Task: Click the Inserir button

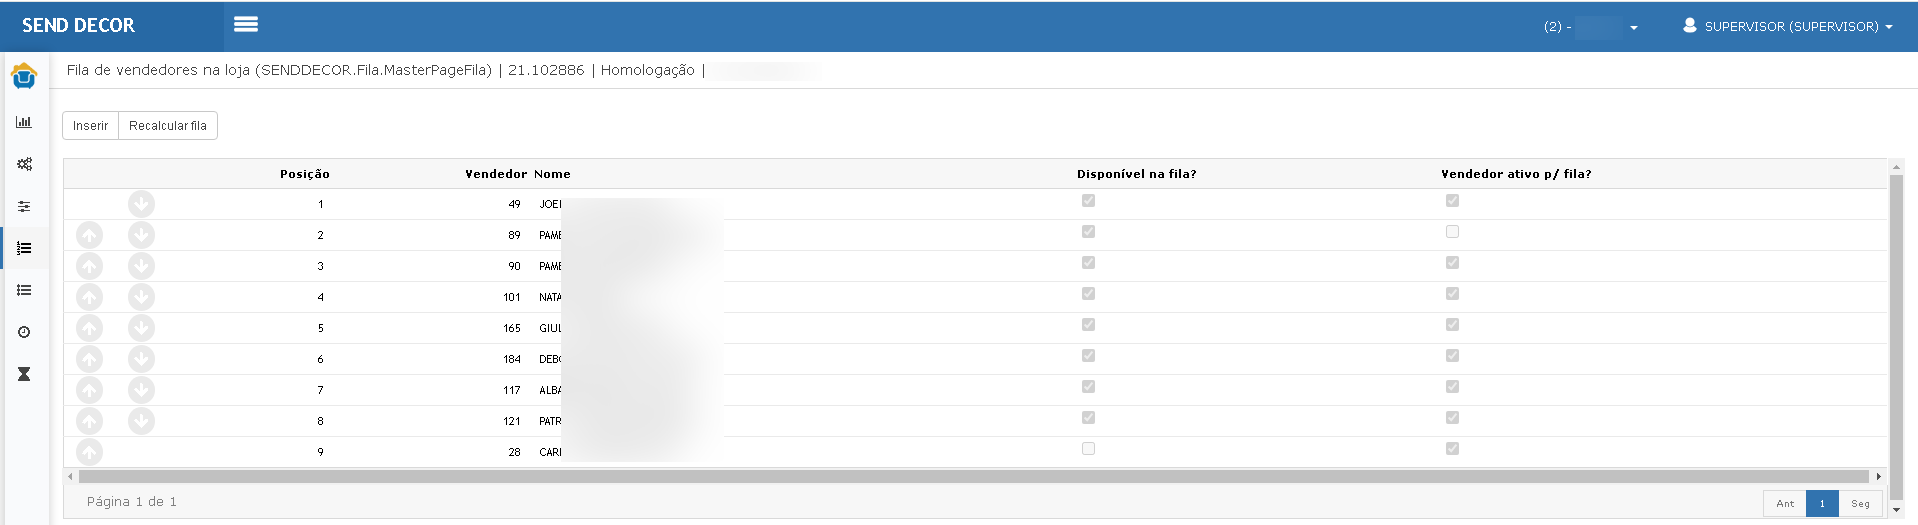Action: pyautogui.click(x=90, y=126)
